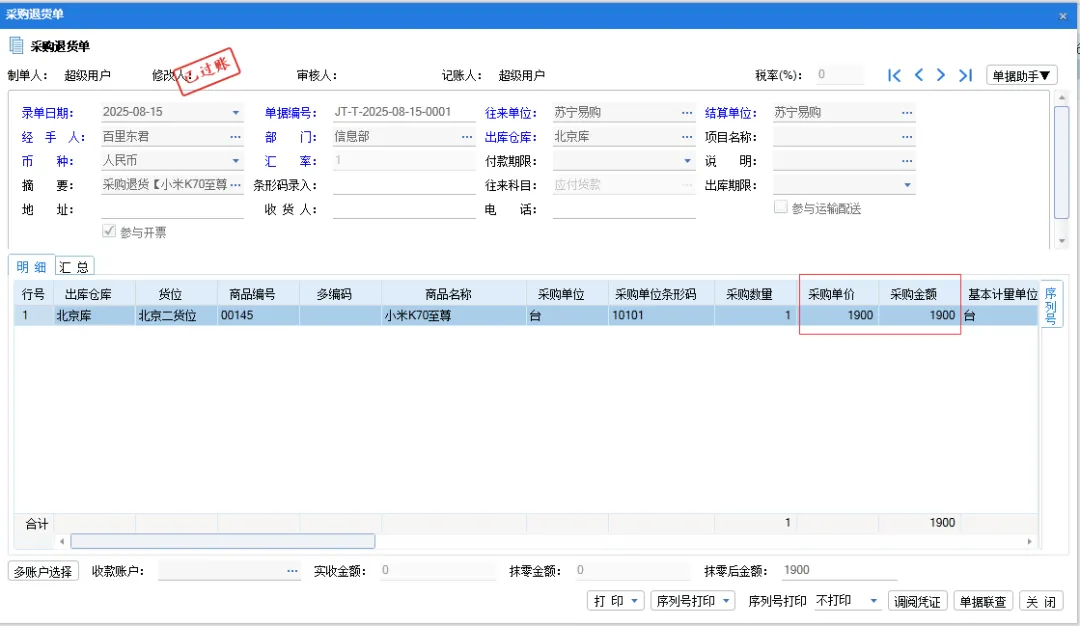Click 调阅凭证 button
The height and width of the screenshot is (626, 1080).
[x=918, y=601]
